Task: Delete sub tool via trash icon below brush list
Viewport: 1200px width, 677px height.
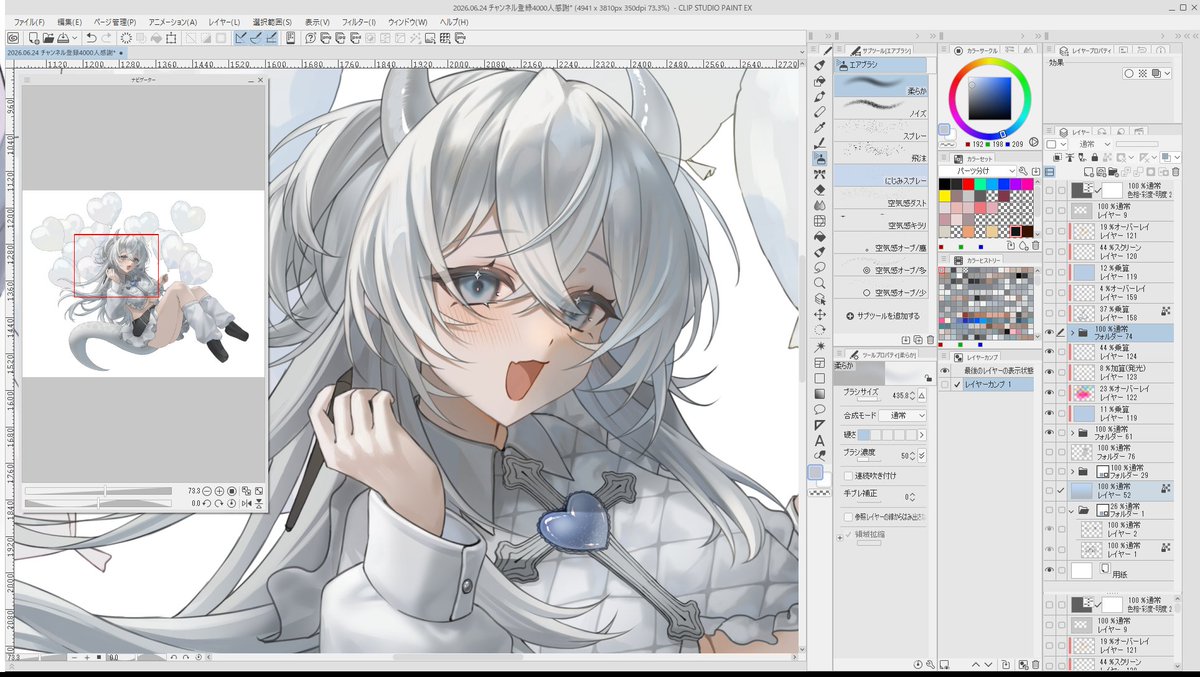Action: coord(931,339)
